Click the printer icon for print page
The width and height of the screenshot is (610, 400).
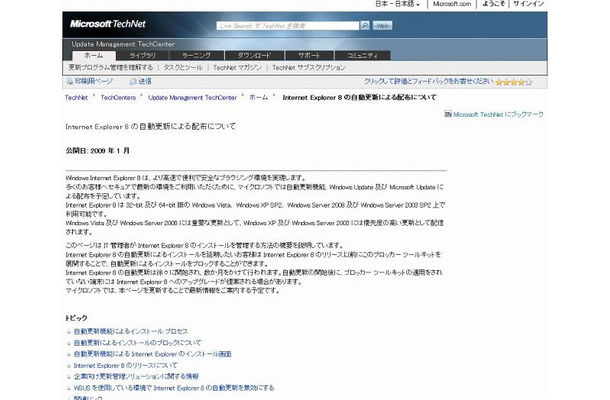click(x=70, y=81)
